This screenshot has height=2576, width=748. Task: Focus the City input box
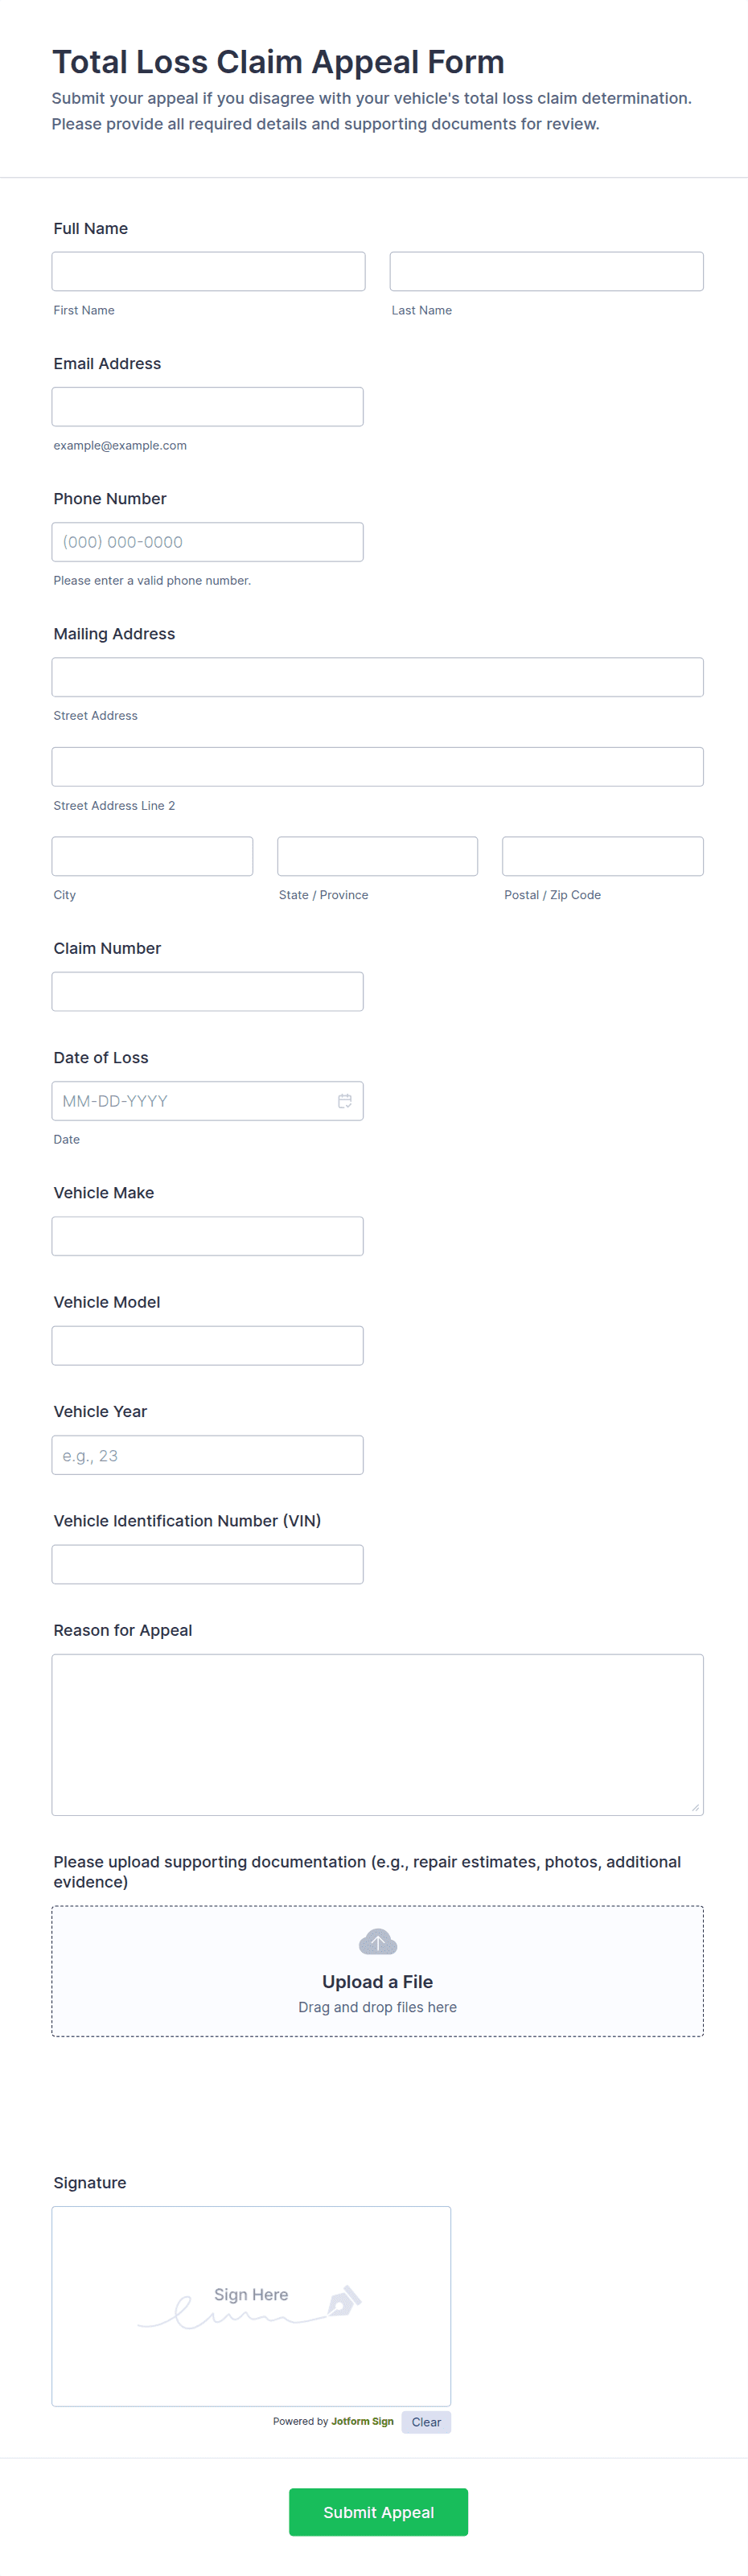coord(152,856)
